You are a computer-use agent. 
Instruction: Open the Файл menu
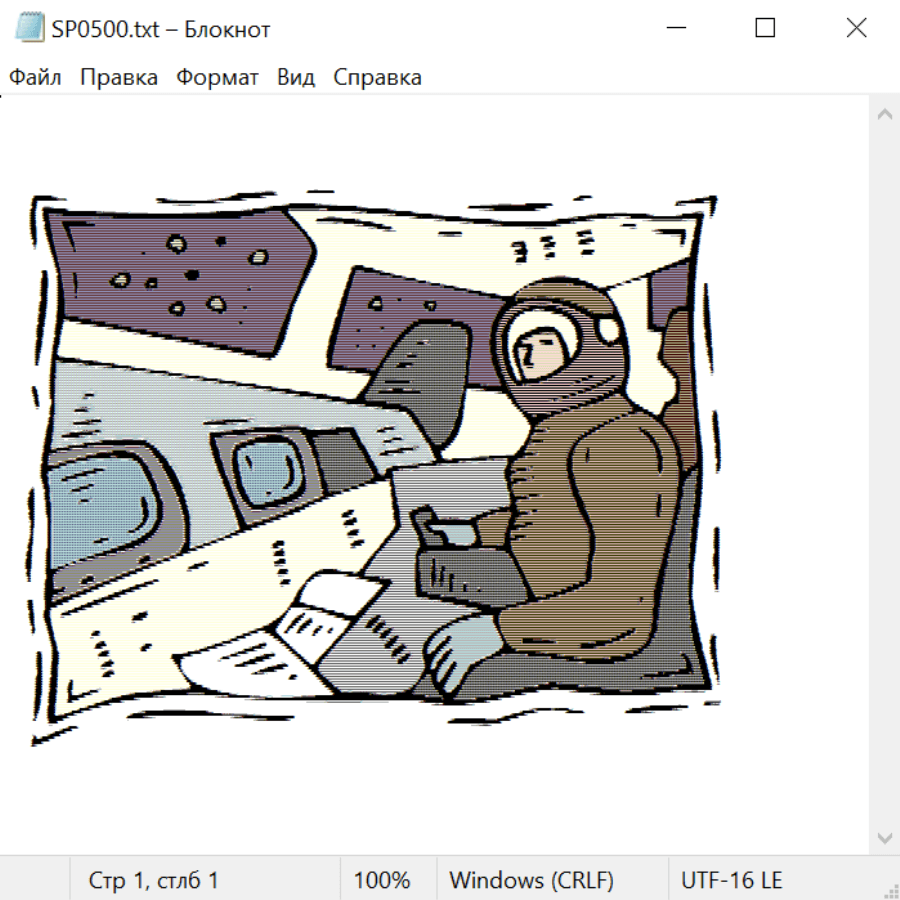[x=35, y=78]
